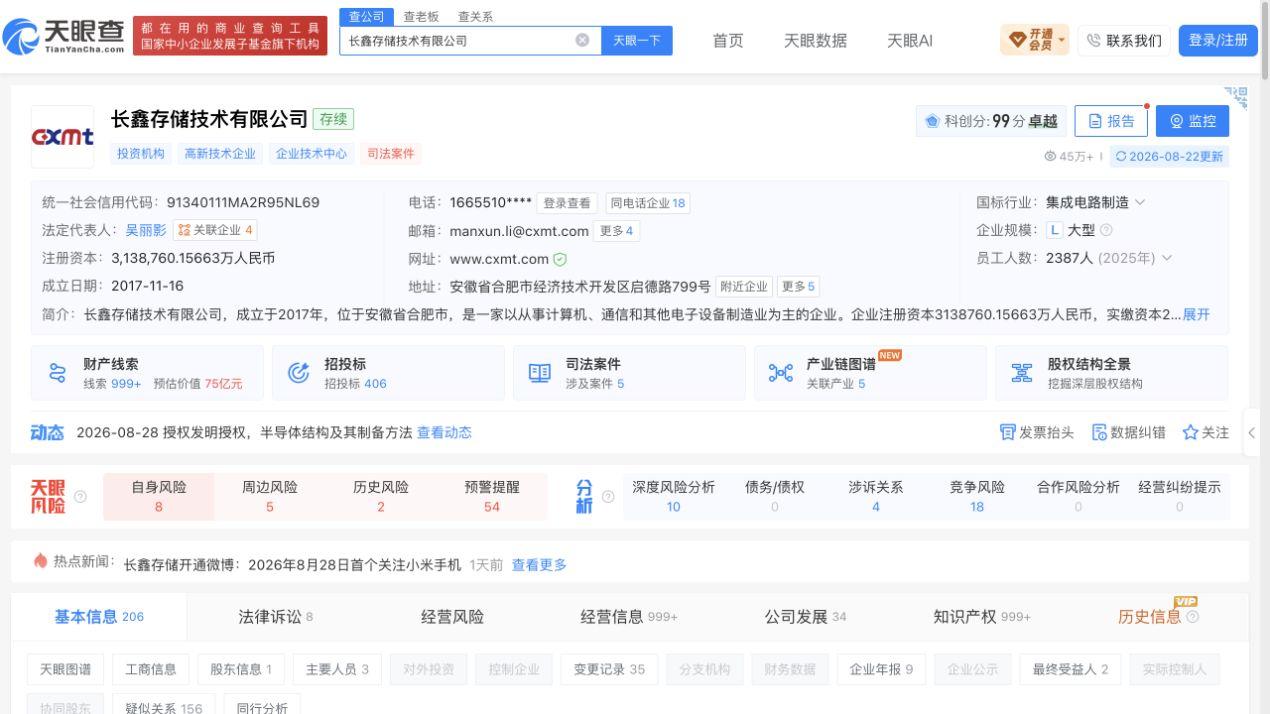Click the 登录/注册 button
This screenshot has height=714, width=1270.
tap(1218, 40)
